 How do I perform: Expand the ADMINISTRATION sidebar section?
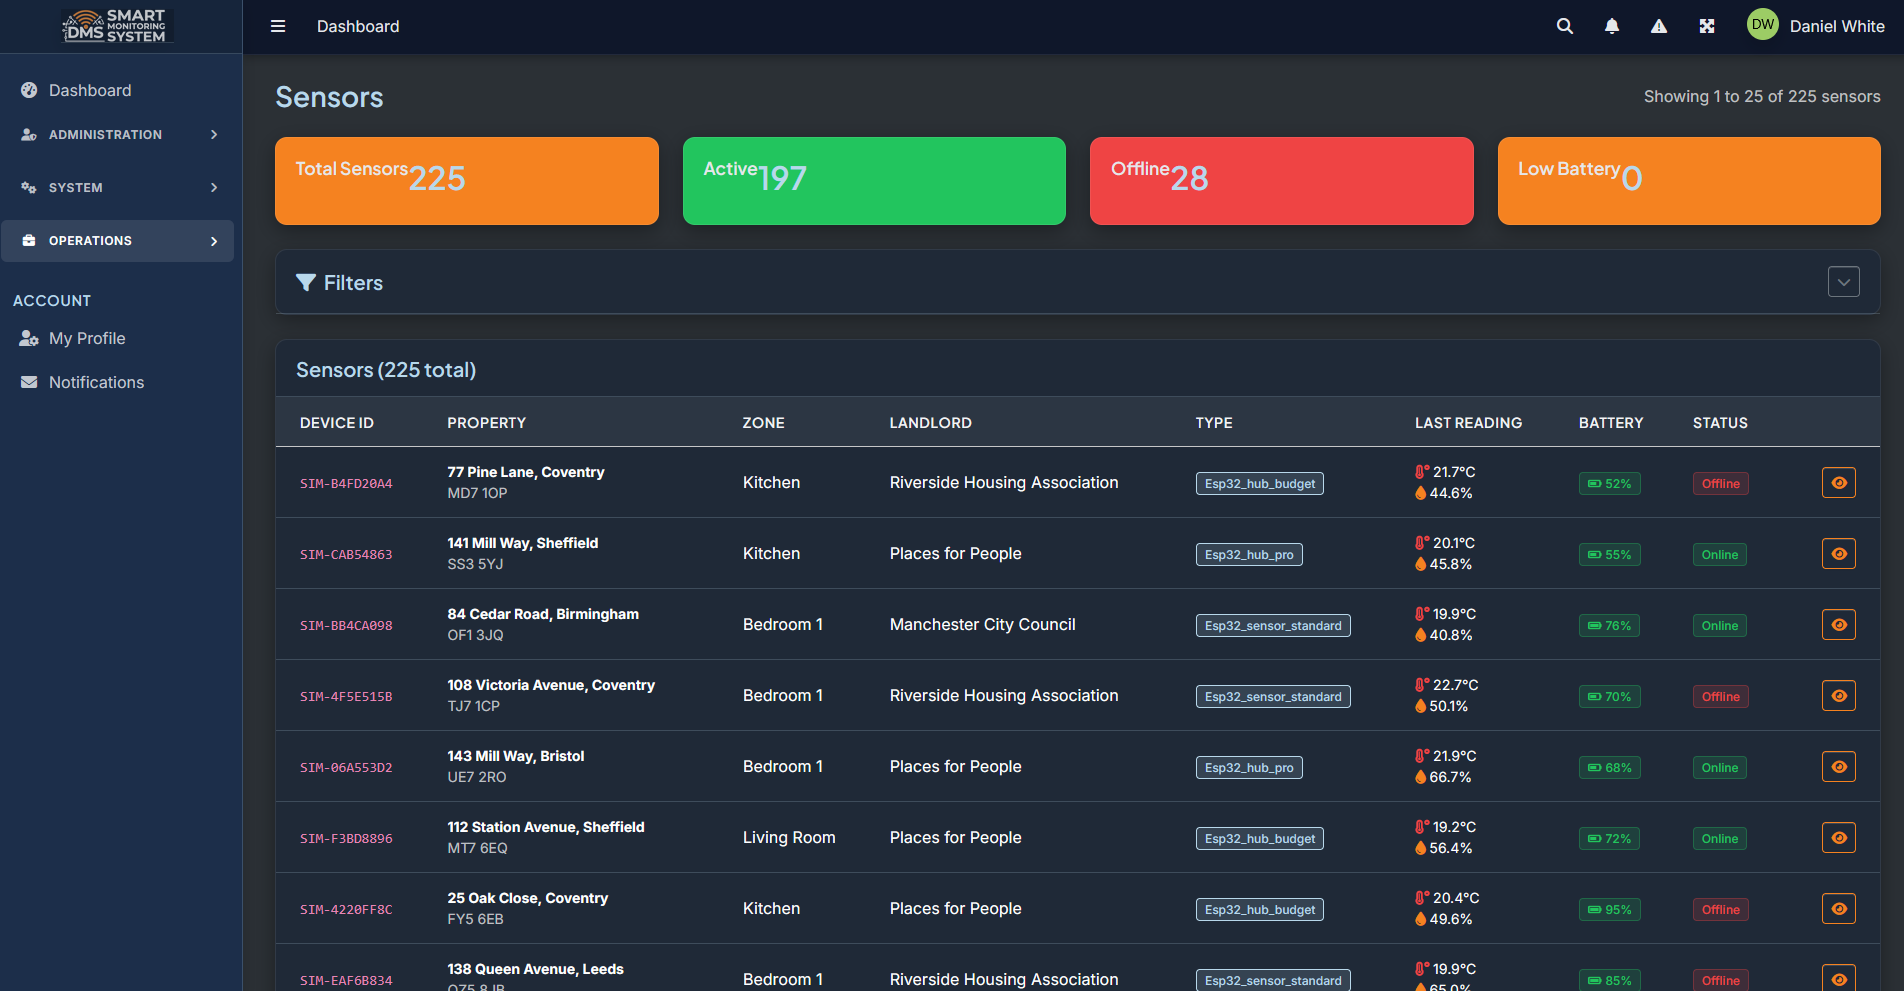pyautogui.click(x=106, y=134)
